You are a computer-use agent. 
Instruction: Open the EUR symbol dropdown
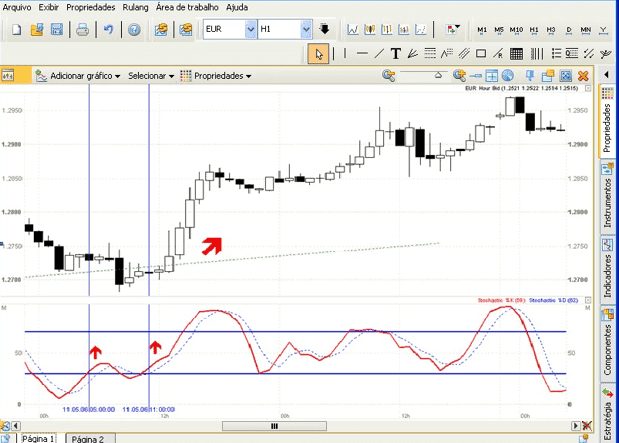pos(250,29)
